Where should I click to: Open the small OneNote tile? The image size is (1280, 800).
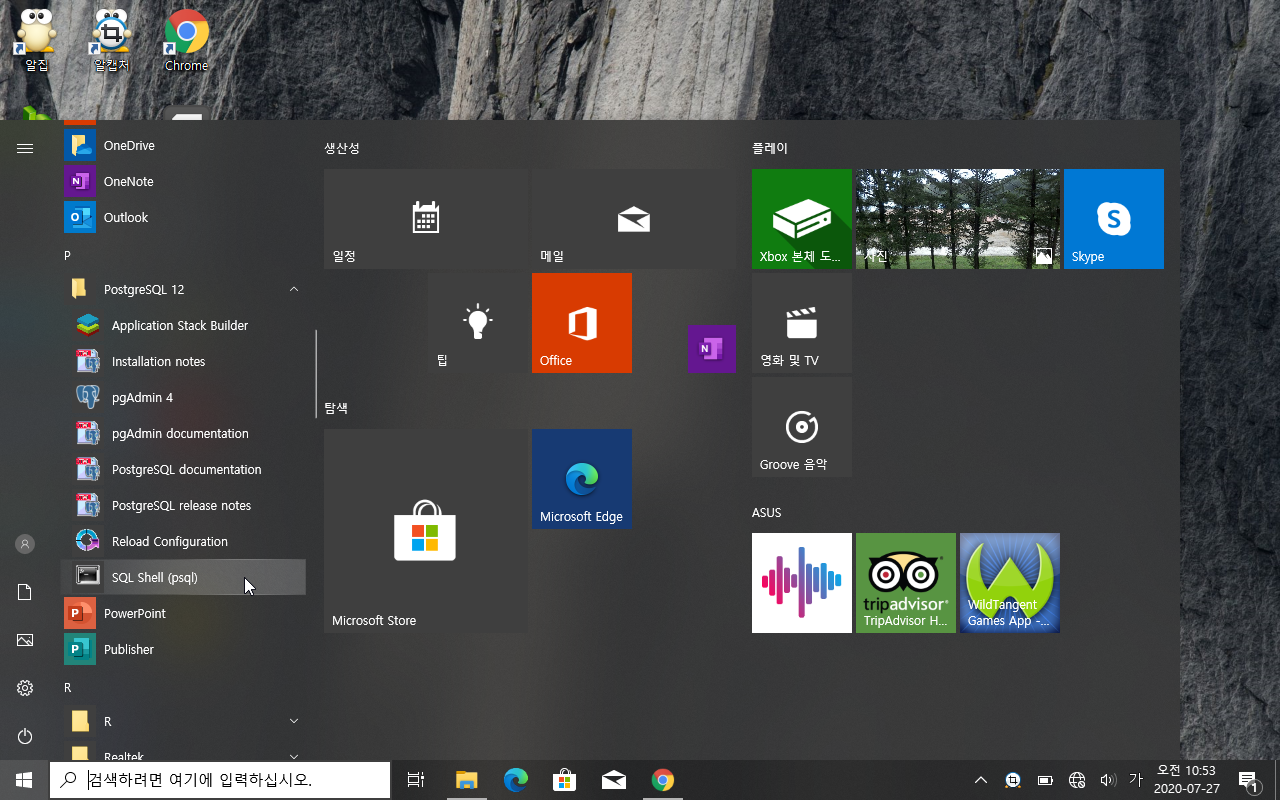(x=712, y=349)
